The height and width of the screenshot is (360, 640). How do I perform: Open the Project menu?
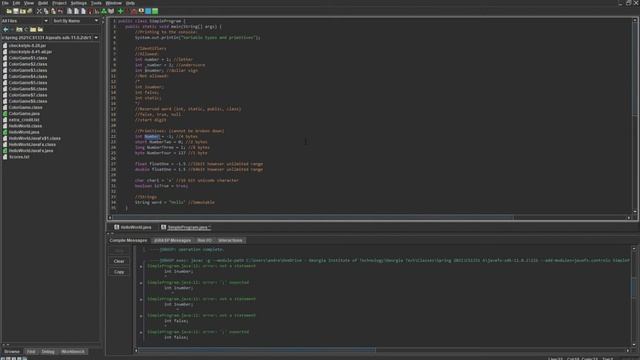(59, 3)
